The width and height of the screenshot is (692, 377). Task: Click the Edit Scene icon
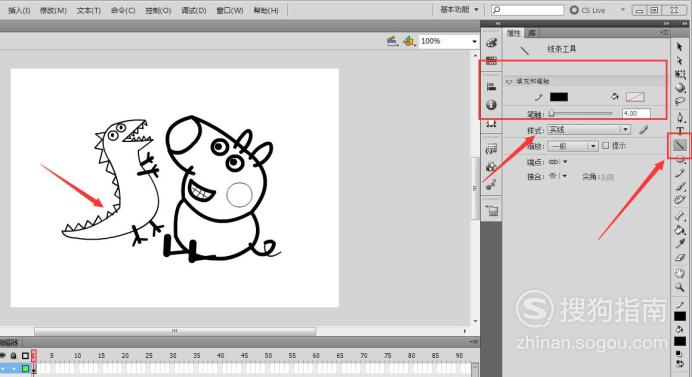tap(392, 41)
